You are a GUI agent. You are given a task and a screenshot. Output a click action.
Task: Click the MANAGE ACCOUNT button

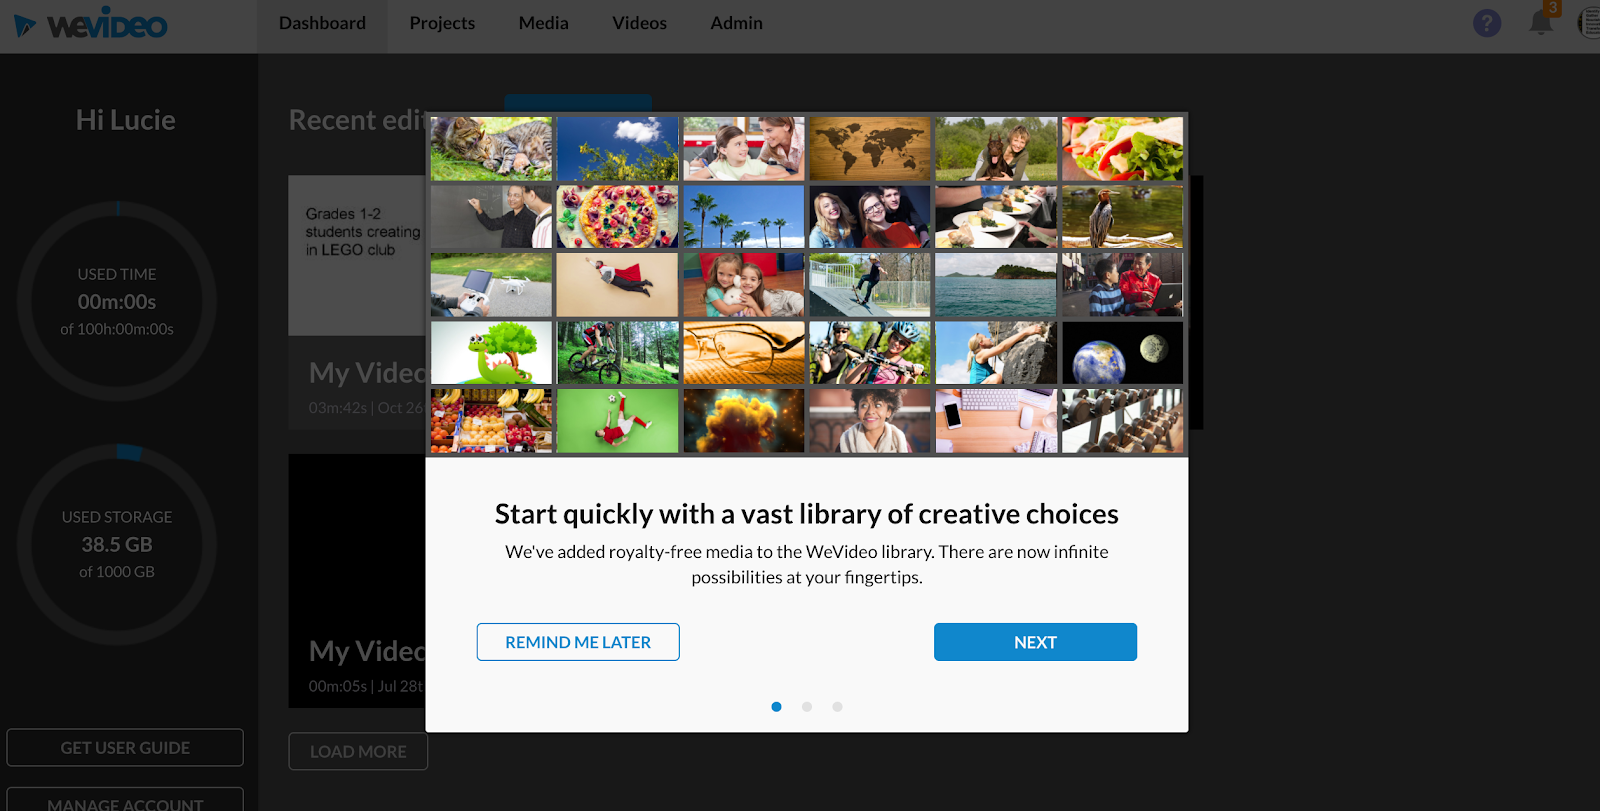point(125,800)
